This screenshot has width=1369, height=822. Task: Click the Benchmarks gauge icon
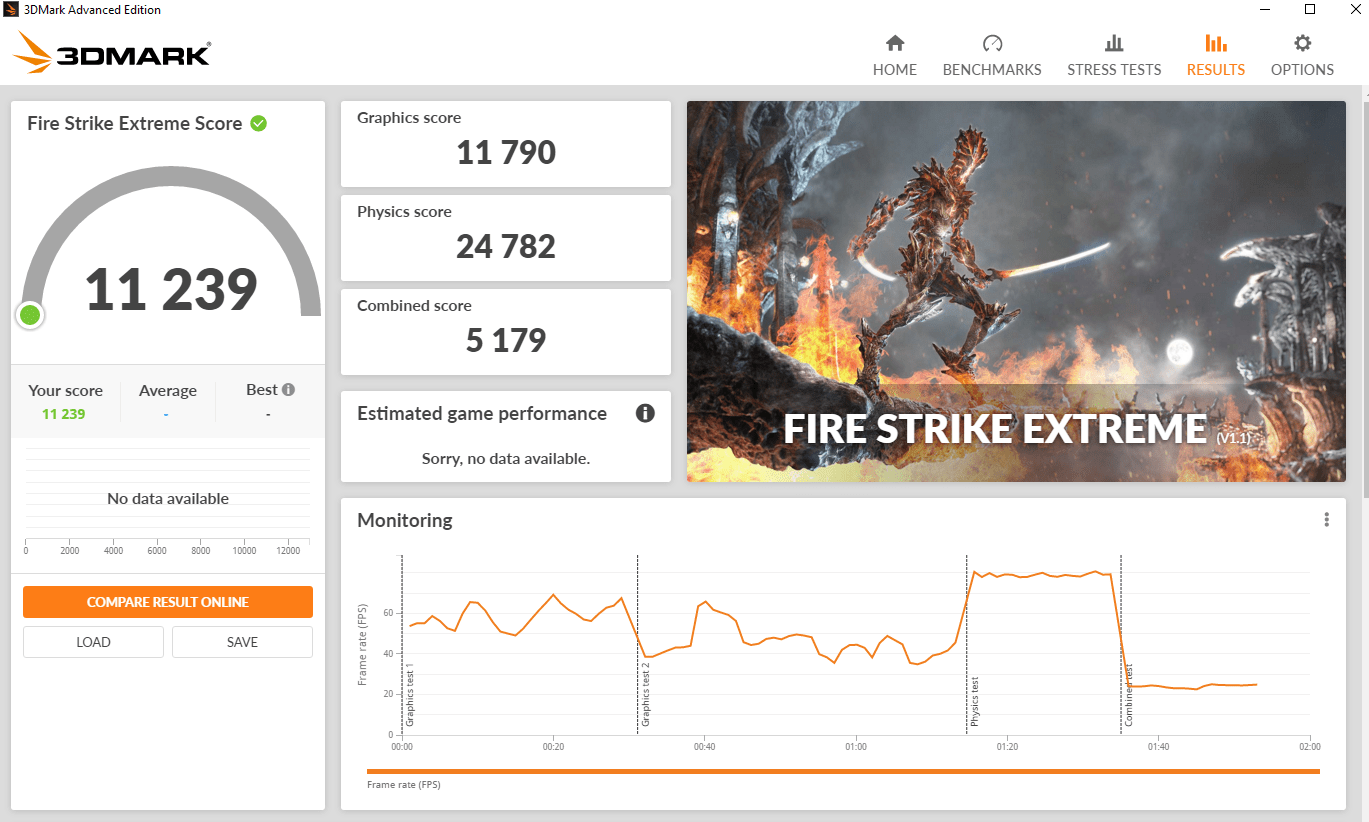pos(992,43)
